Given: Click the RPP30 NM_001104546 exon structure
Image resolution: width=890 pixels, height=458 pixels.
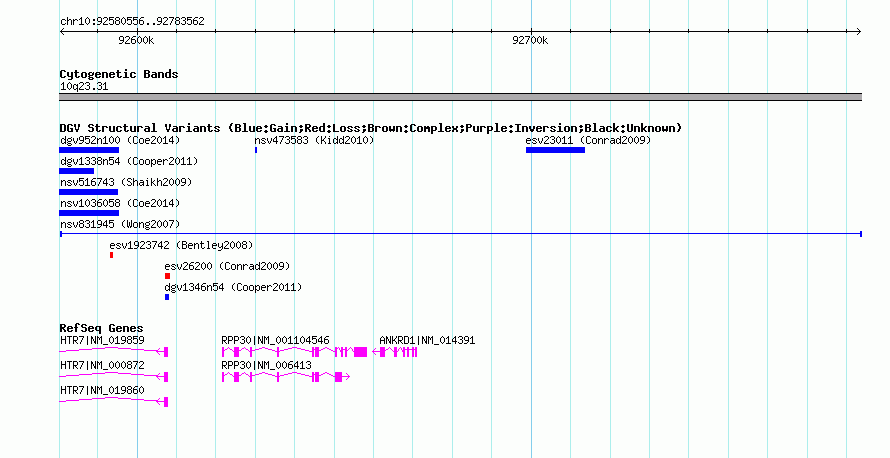Looking at the screenshot, I should [294, 352].
